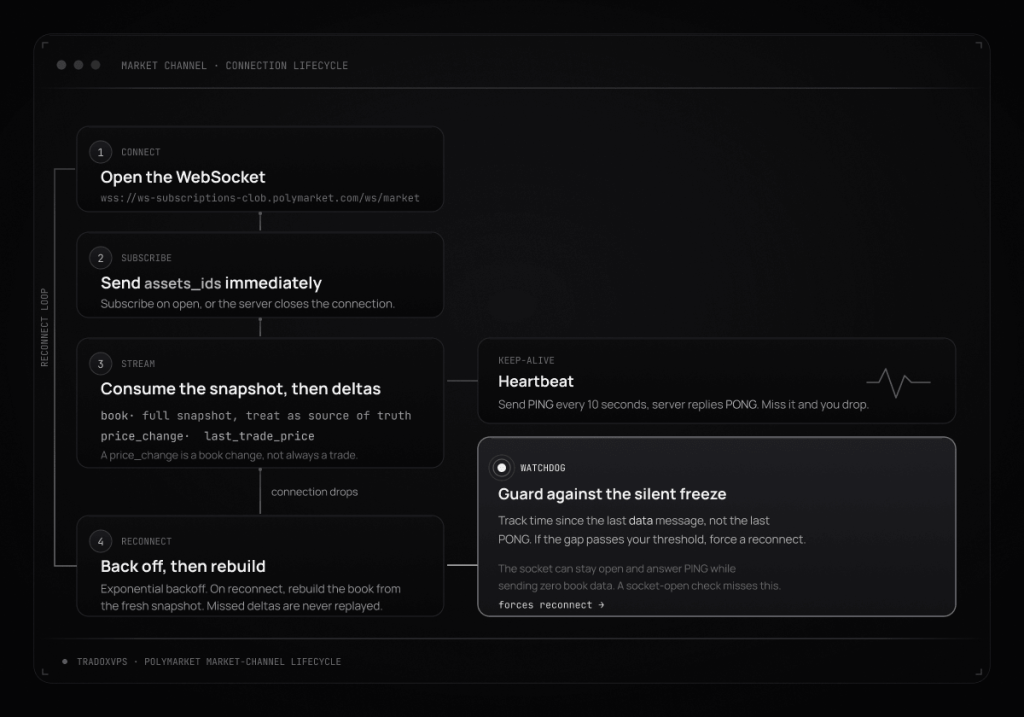Click the "MARKET CHANNEL · CONNECTION LIFECYCLE" title
Image resolution: width=1024 pixels, height=717 pixels.
coord(234,65)
